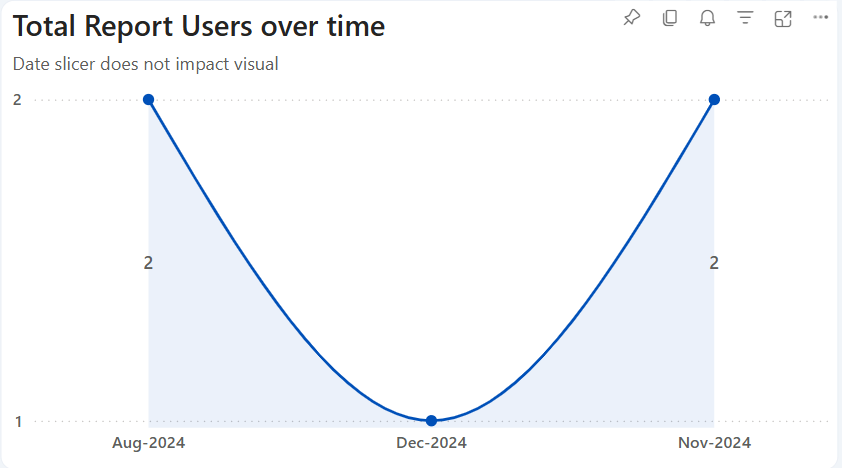The image size is (842, 468).
Task: Click the y-axis value 1 label
Action: [x=17, y=421]
